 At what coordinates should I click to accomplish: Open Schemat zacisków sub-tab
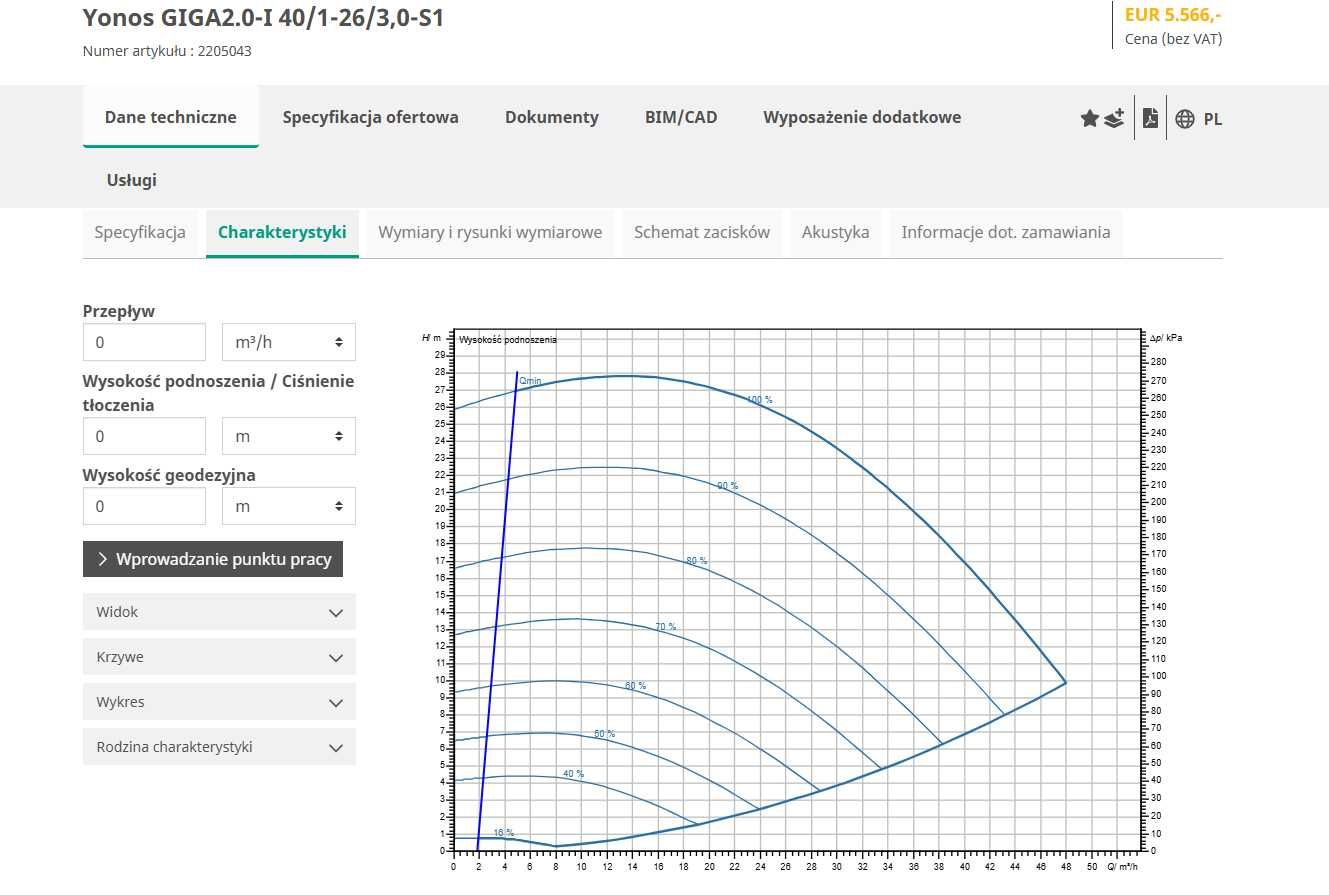click(x=702, y=233)
